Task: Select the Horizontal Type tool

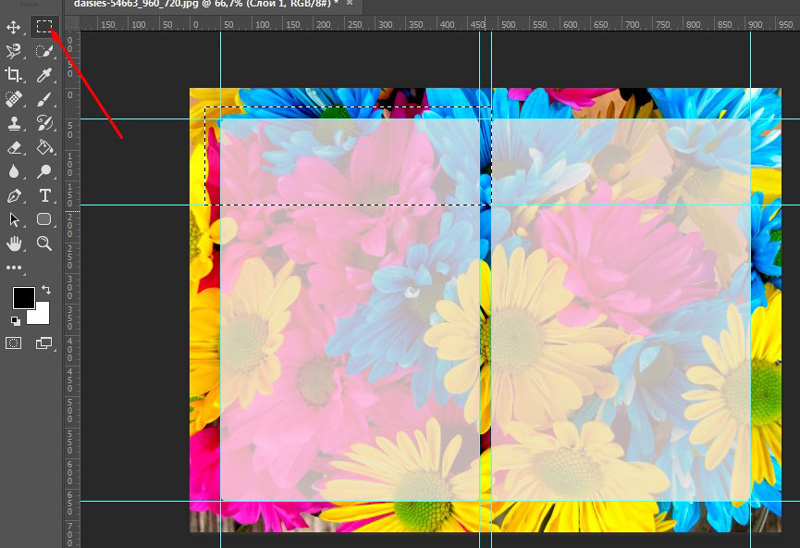Action: click(x=44, y=195)
